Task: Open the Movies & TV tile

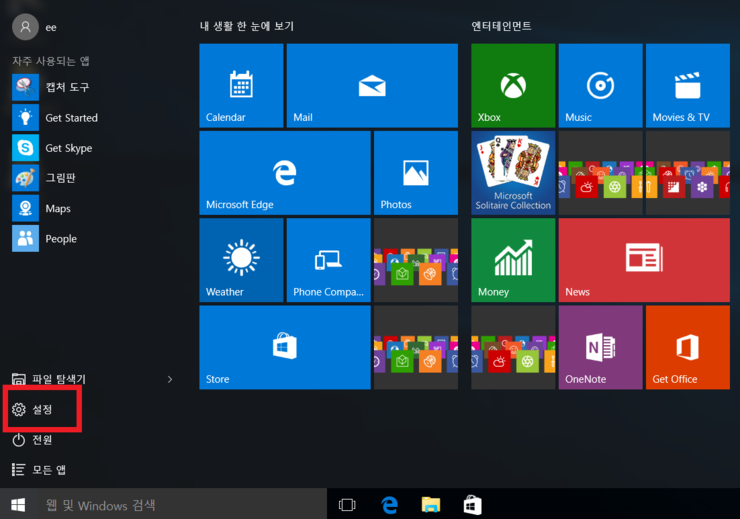Action: click(688, 85)
